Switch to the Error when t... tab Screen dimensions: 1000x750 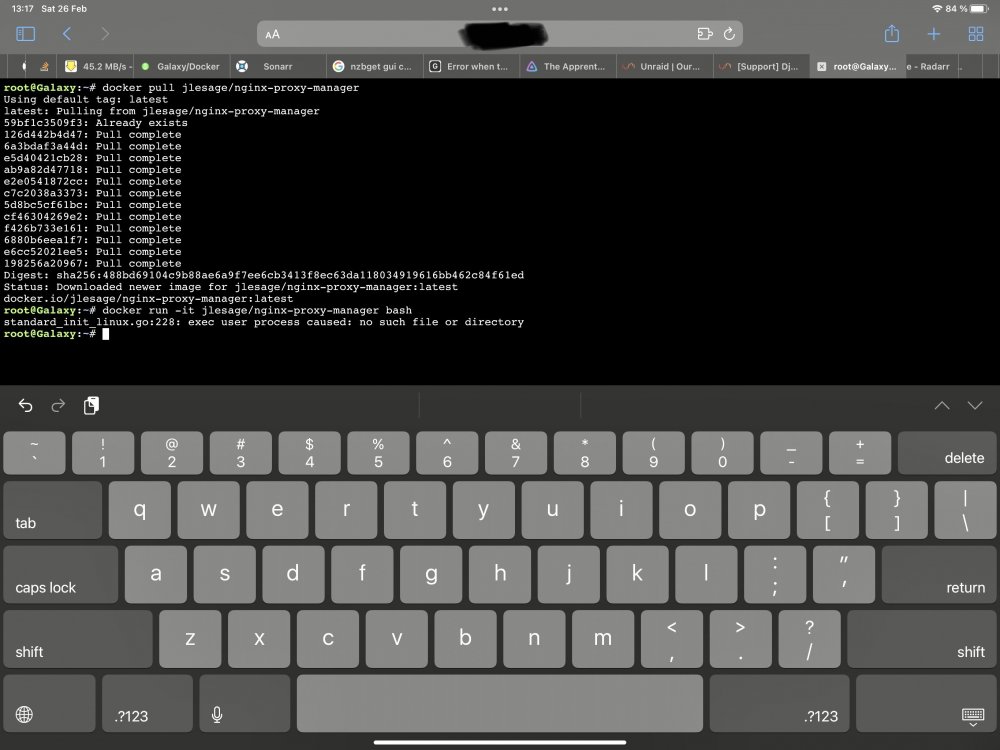pos(471,66)
